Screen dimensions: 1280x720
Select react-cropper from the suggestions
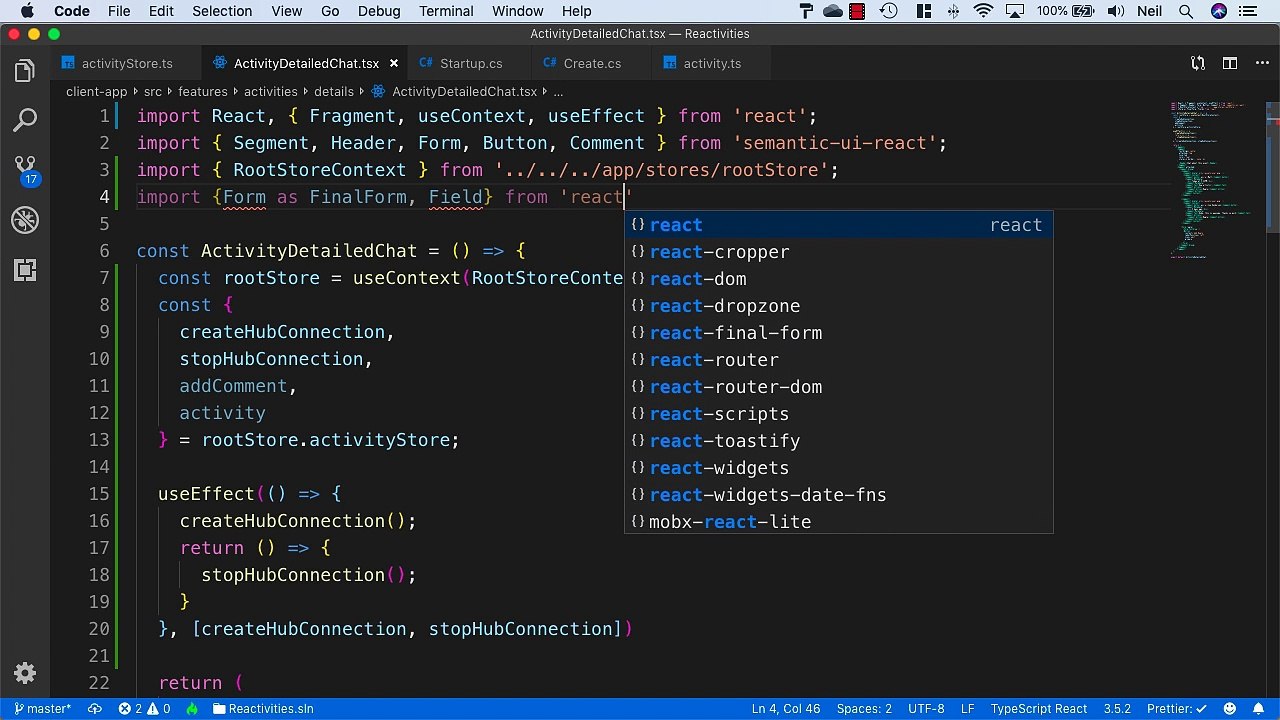pyautogui.click(x=838, y=252)
